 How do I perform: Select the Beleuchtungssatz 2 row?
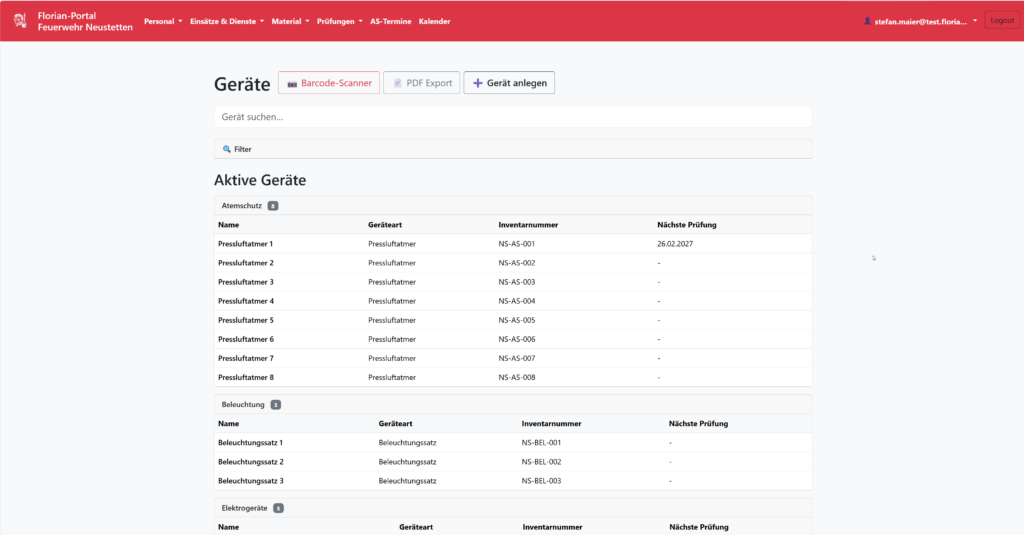[x=251, y=462]
